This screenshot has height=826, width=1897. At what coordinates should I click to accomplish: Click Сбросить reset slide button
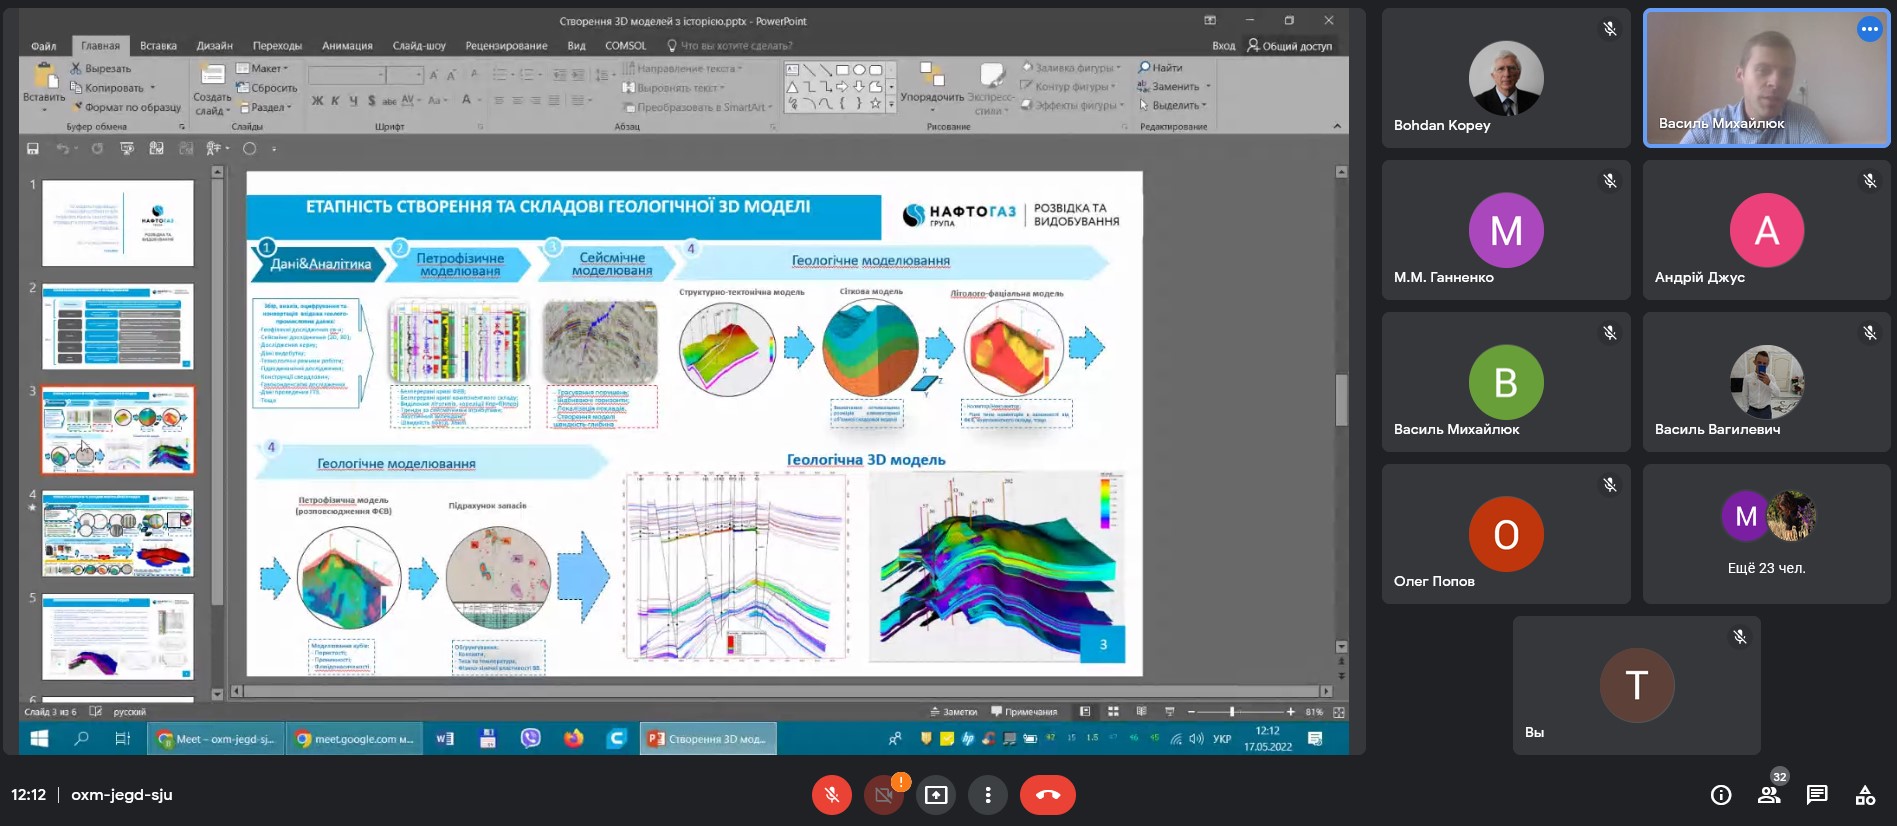(266, 88)
